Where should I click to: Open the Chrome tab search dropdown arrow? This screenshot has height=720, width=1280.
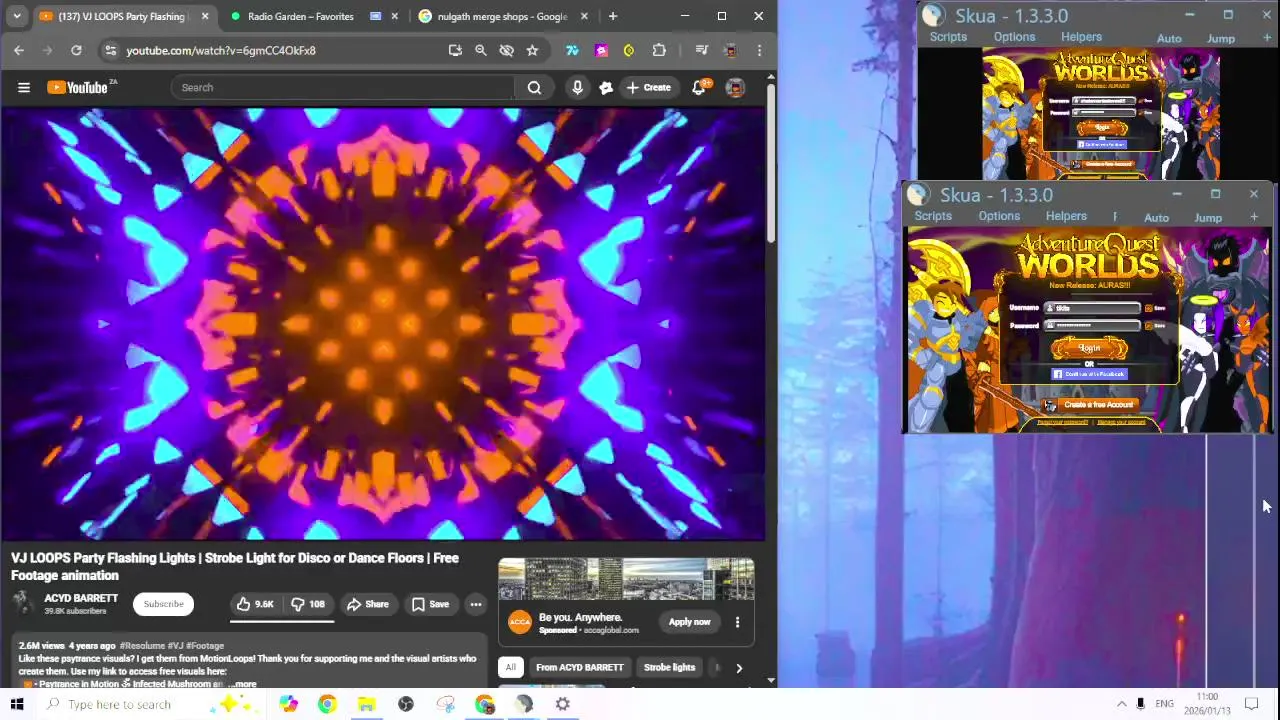click(x=17, y=16)
